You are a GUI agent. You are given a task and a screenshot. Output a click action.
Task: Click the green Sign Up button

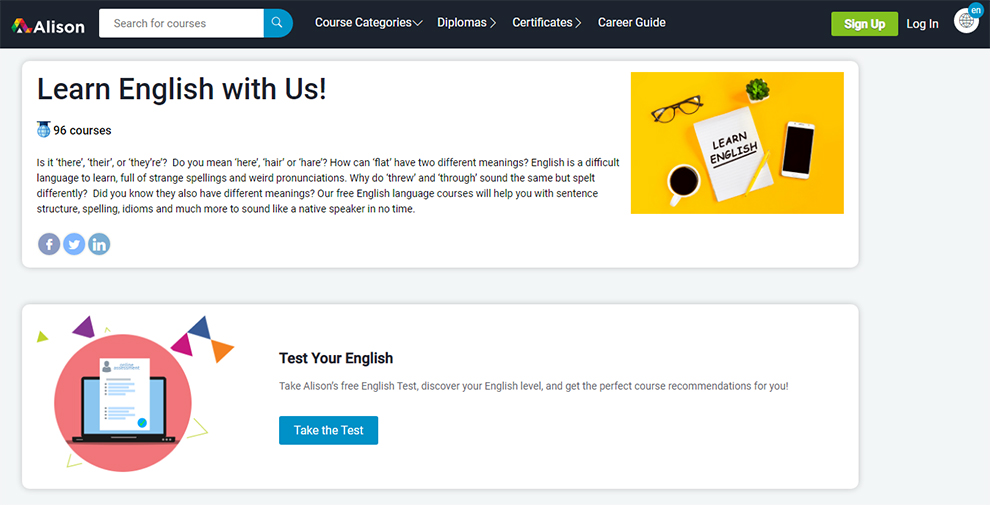864,24
